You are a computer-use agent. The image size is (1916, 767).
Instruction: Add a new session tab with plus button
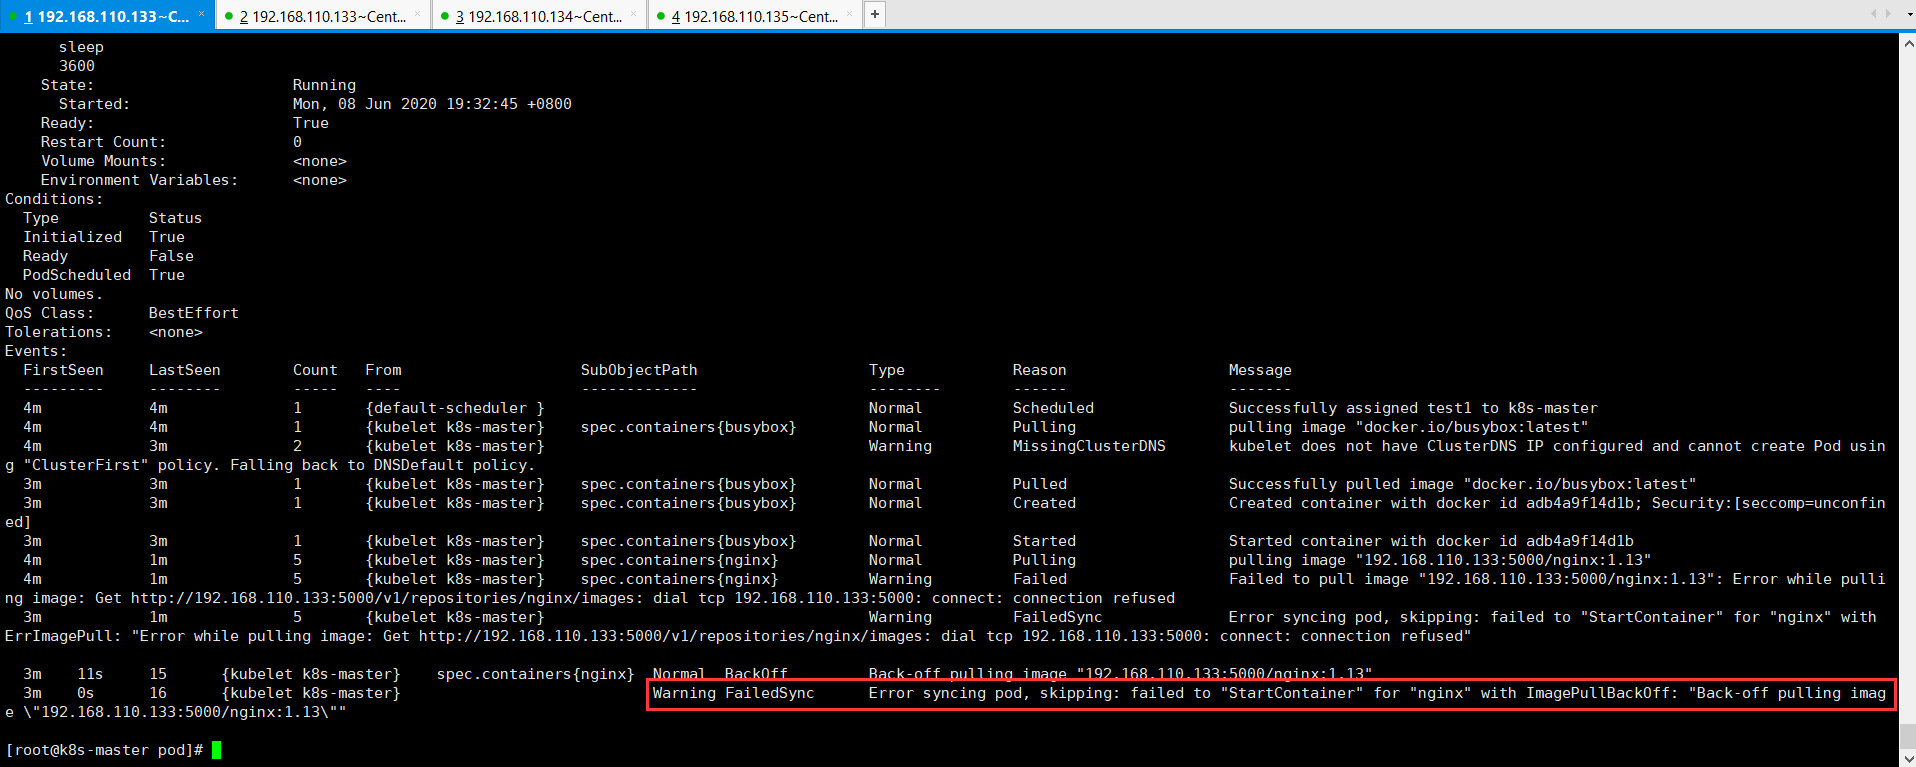point(875,14)
